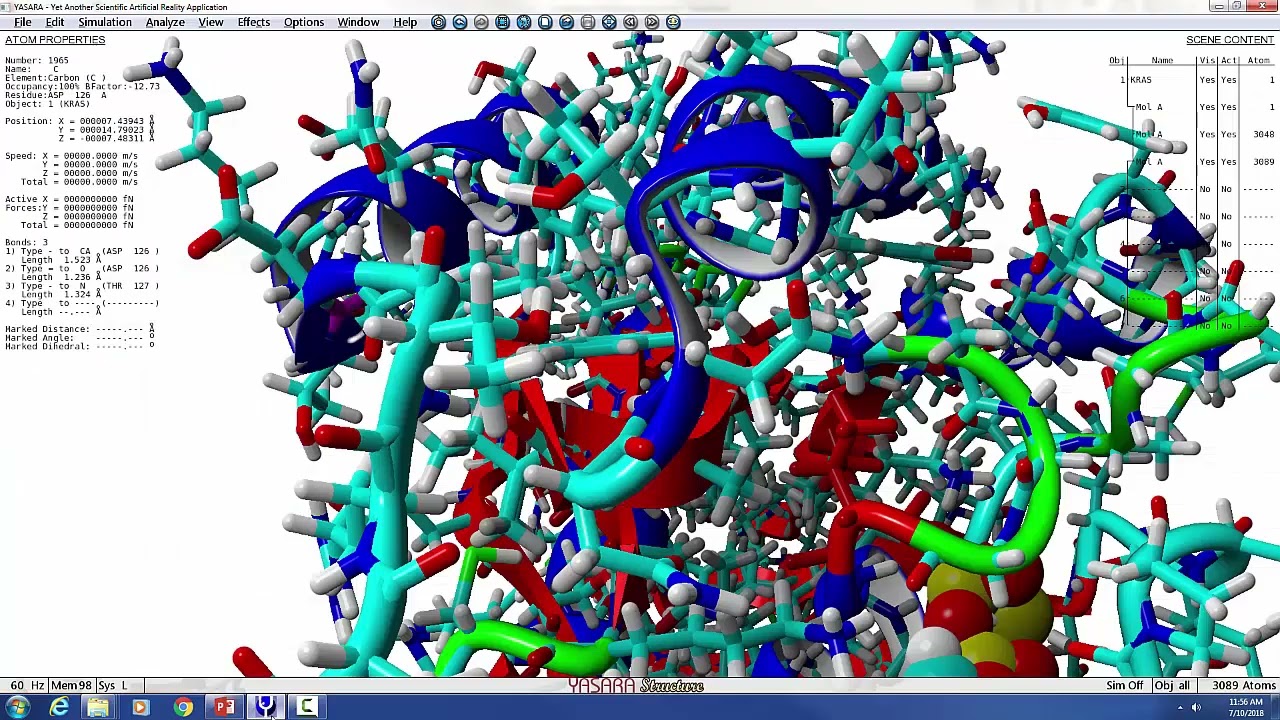Click the blank page toolbar icon
This screenshot has width=1280, height=720.
click(545, 22)
